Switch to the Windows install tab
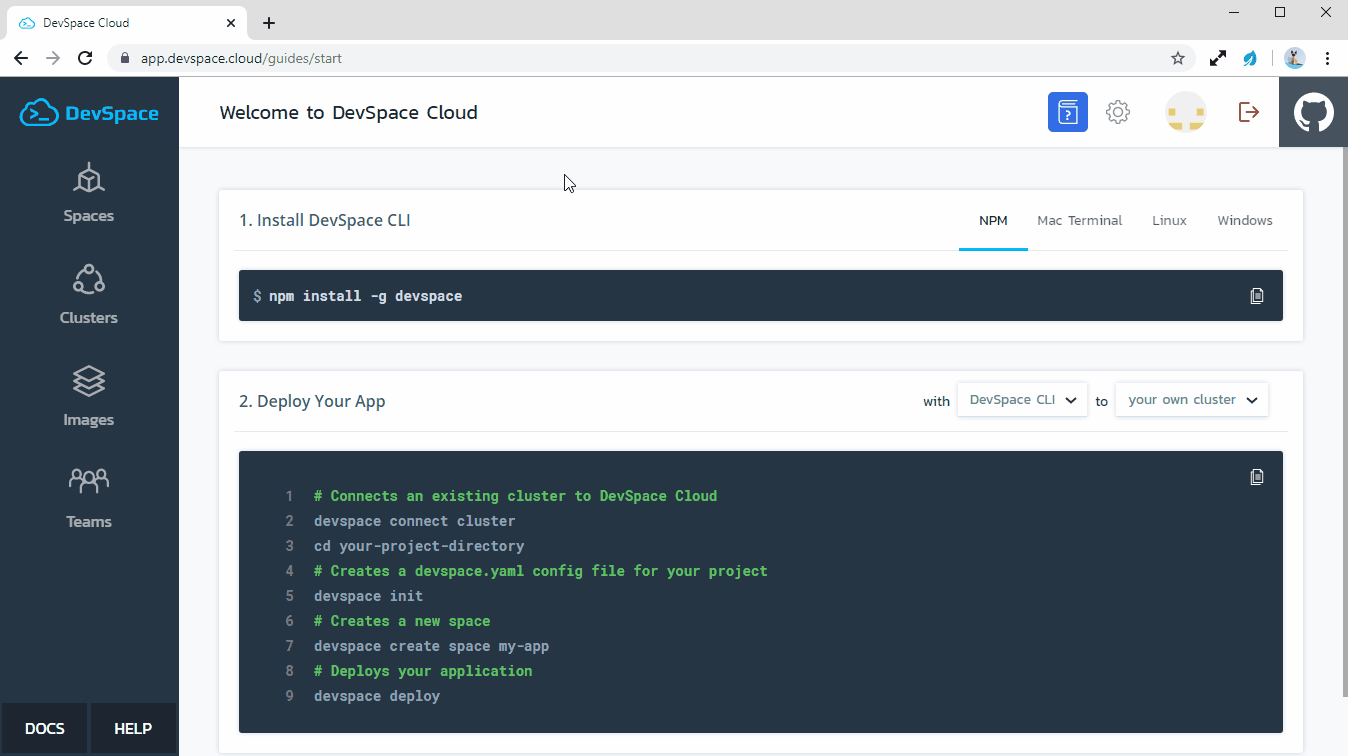This screenshot has height=756, width=1348. click(x=1244, y=221)
